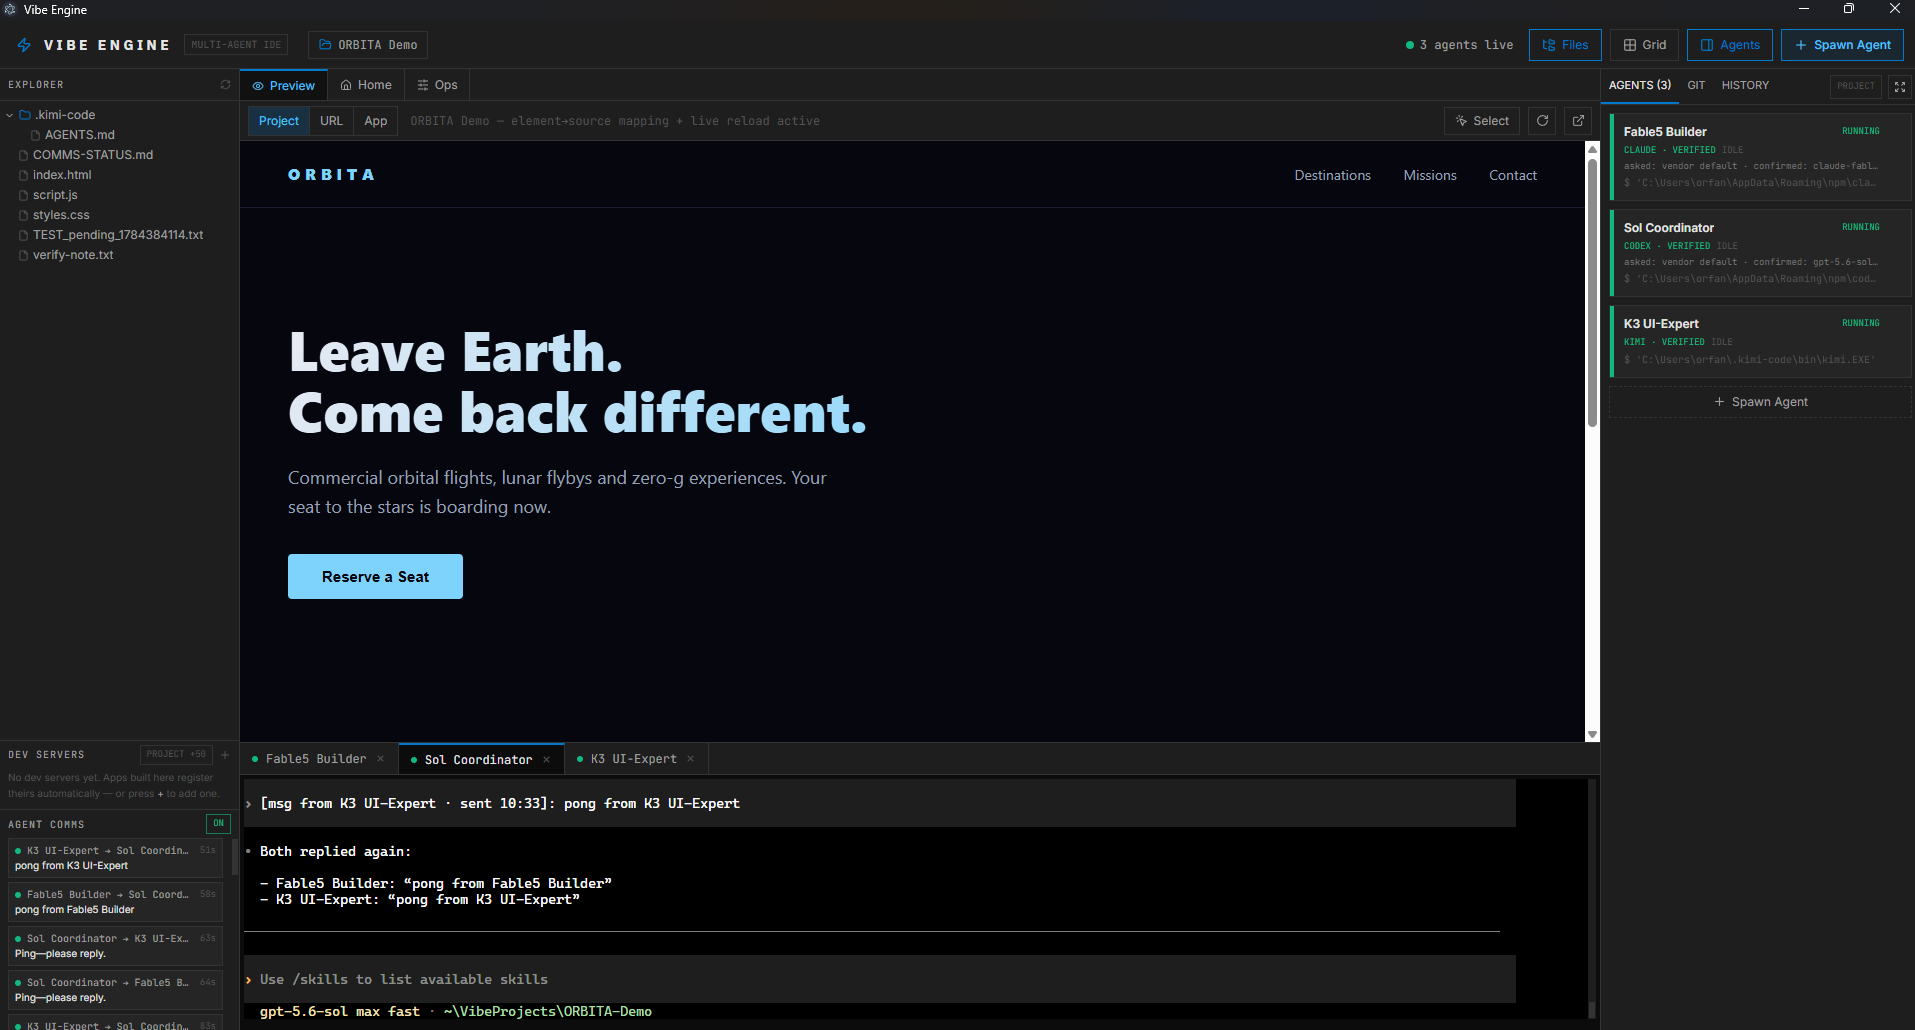This screenshot has width=1915, height=1030.
Task: Toggle the Agents panel
Action: click(1730, 45)
